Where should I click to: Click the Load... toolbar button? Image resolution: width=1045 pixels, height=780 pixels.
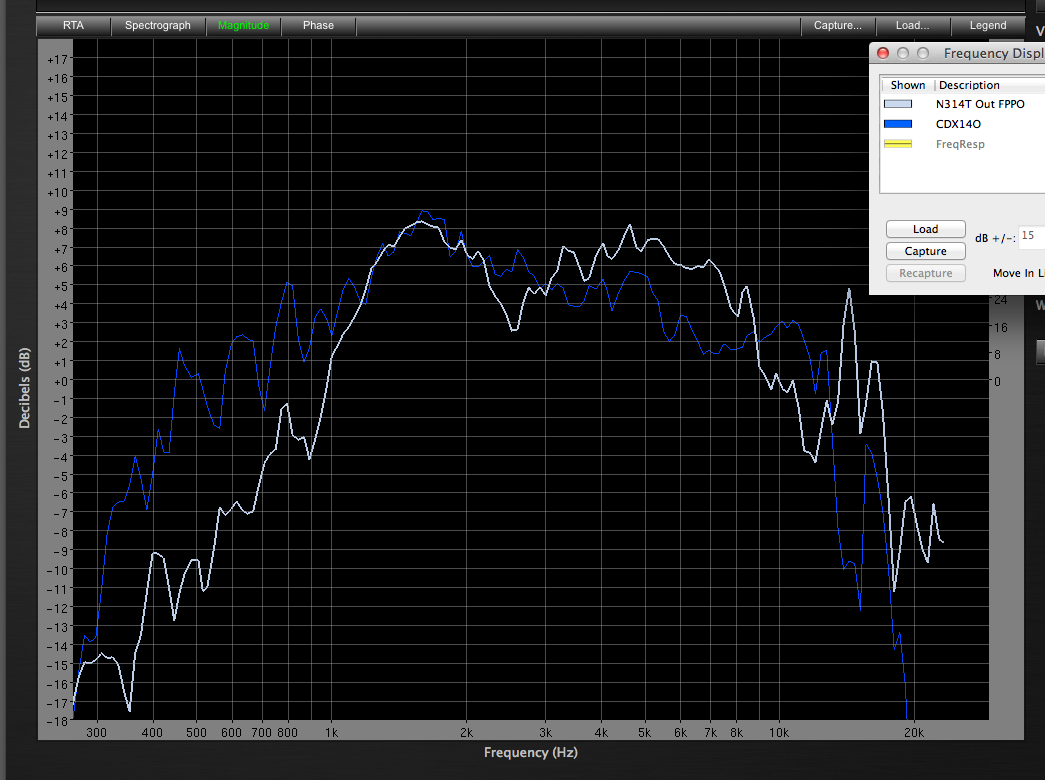(x=912, y=25)
